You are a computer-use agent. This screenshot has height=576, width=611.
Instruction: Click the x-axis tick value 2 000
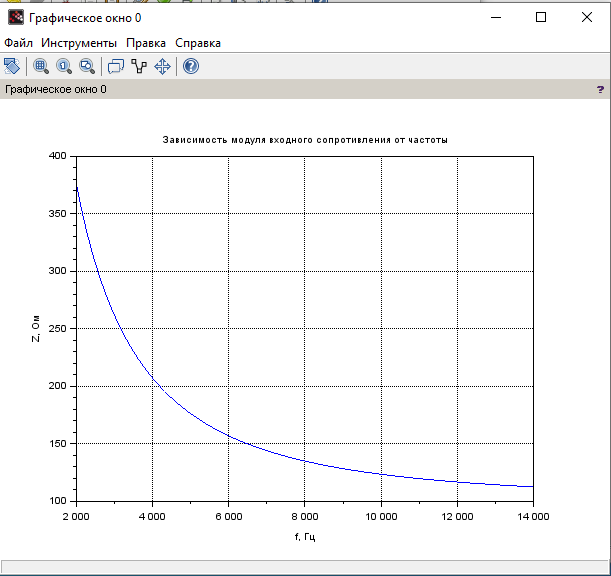76,516
